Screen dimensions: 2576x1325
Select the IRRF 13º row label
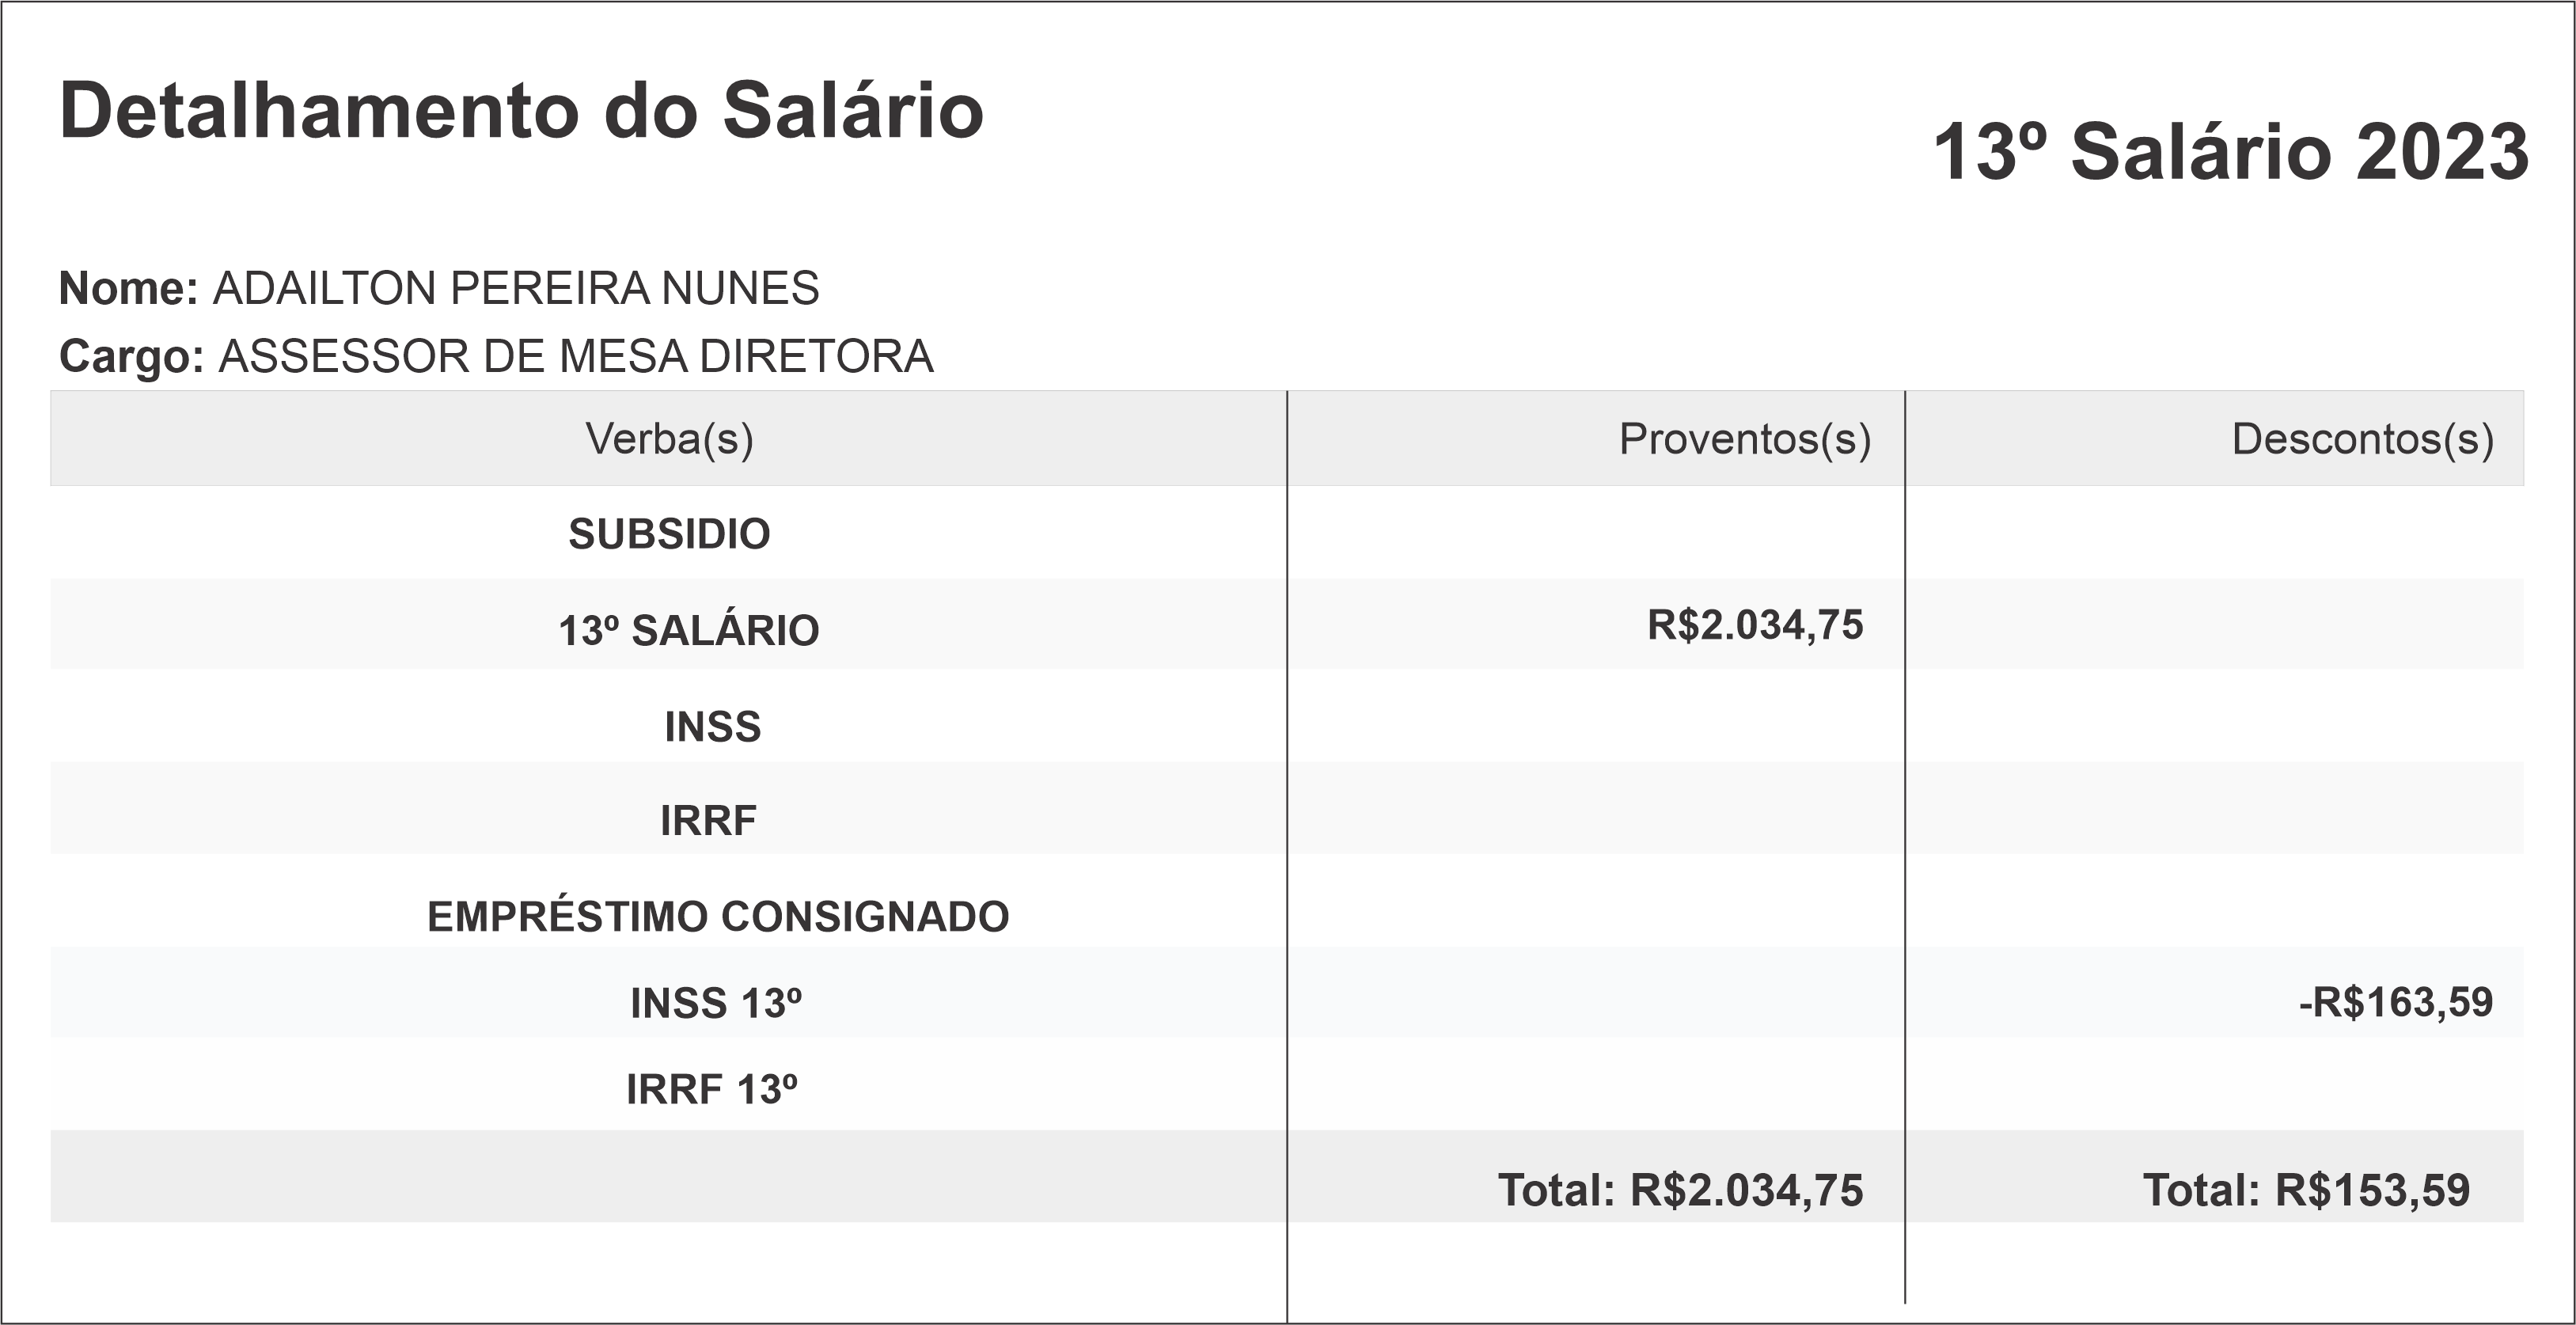click(x=711, y=1090)
